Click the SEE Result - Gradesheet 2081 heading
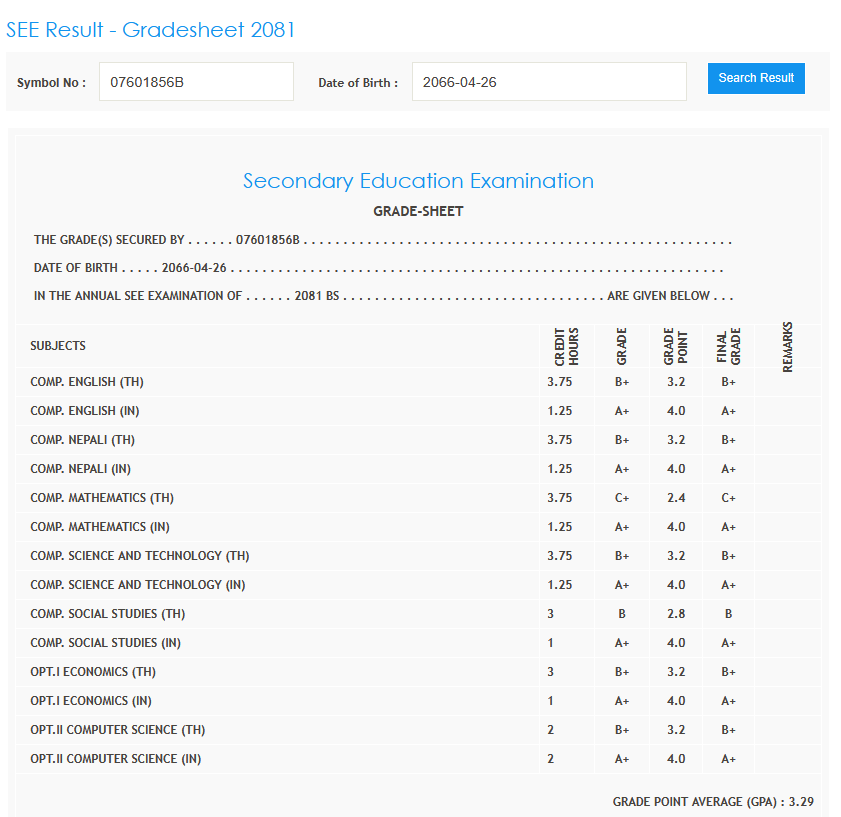The image size is (841, 817). [x=150, y=30]
